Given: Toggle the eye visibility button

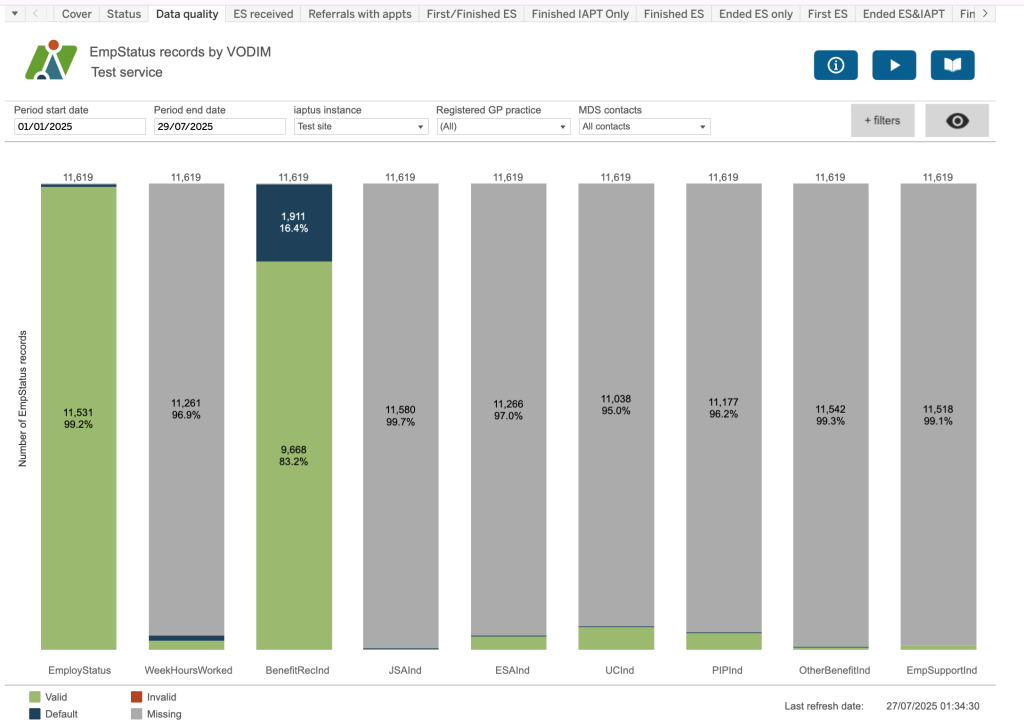Looking at the screenshot, I should click(x=956, y=121).
